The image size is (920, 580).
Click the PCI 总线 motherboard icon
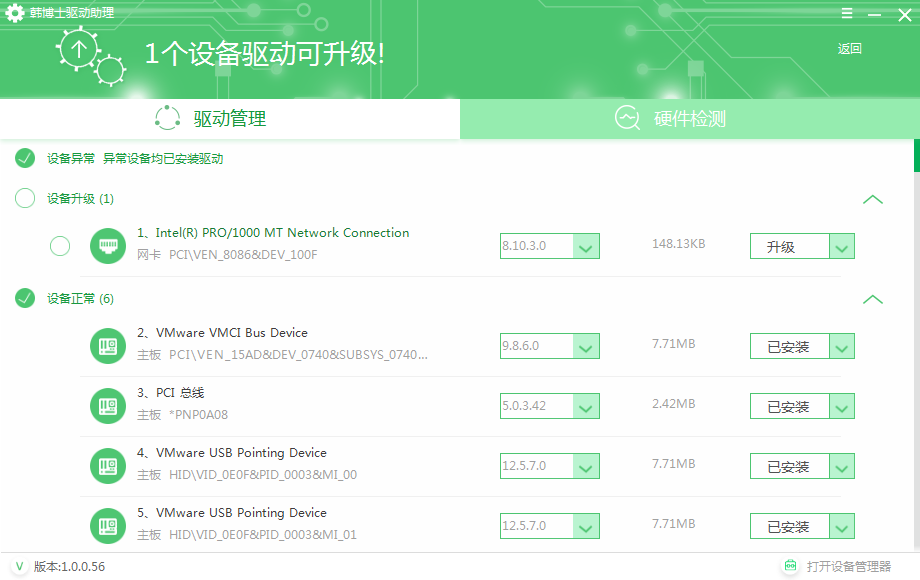click(107, 406)
